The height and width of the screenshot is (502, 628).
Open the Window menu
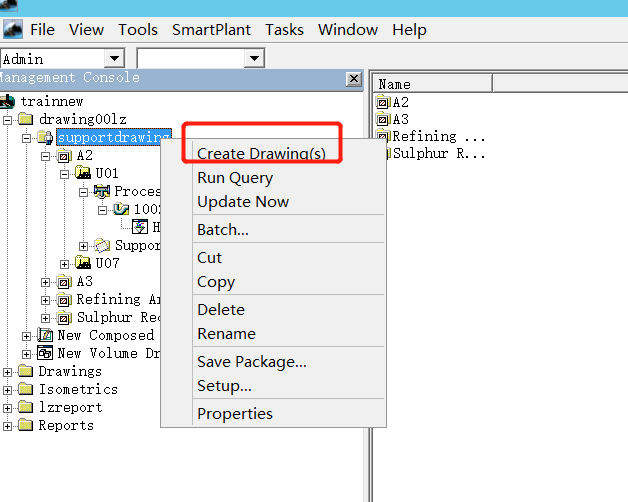click(x=348, y=30)
